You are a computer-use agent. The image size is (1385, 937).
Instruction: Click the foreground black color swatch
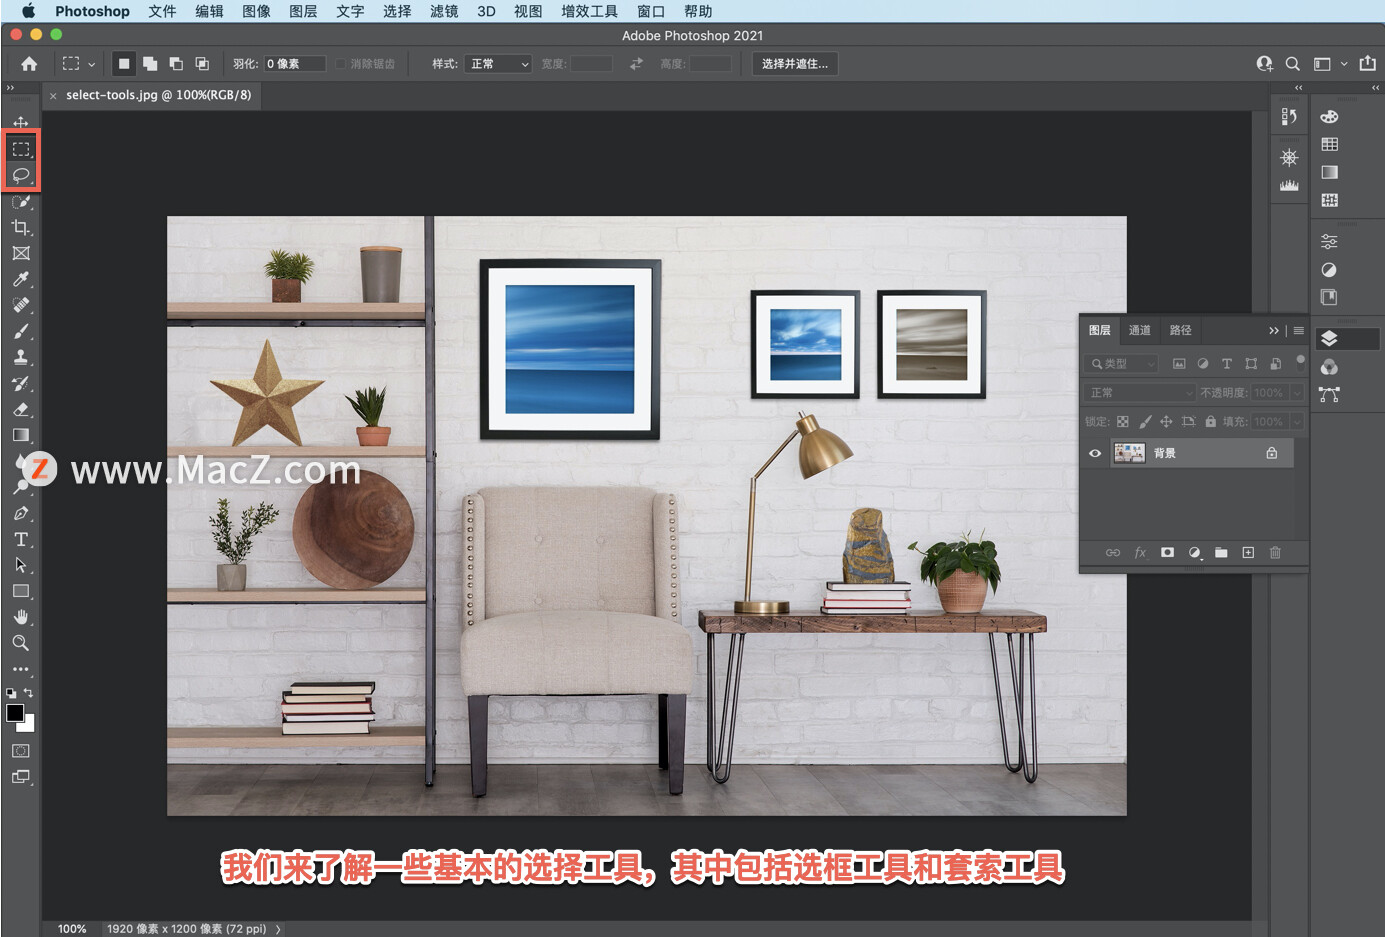[x=15, y=713]
